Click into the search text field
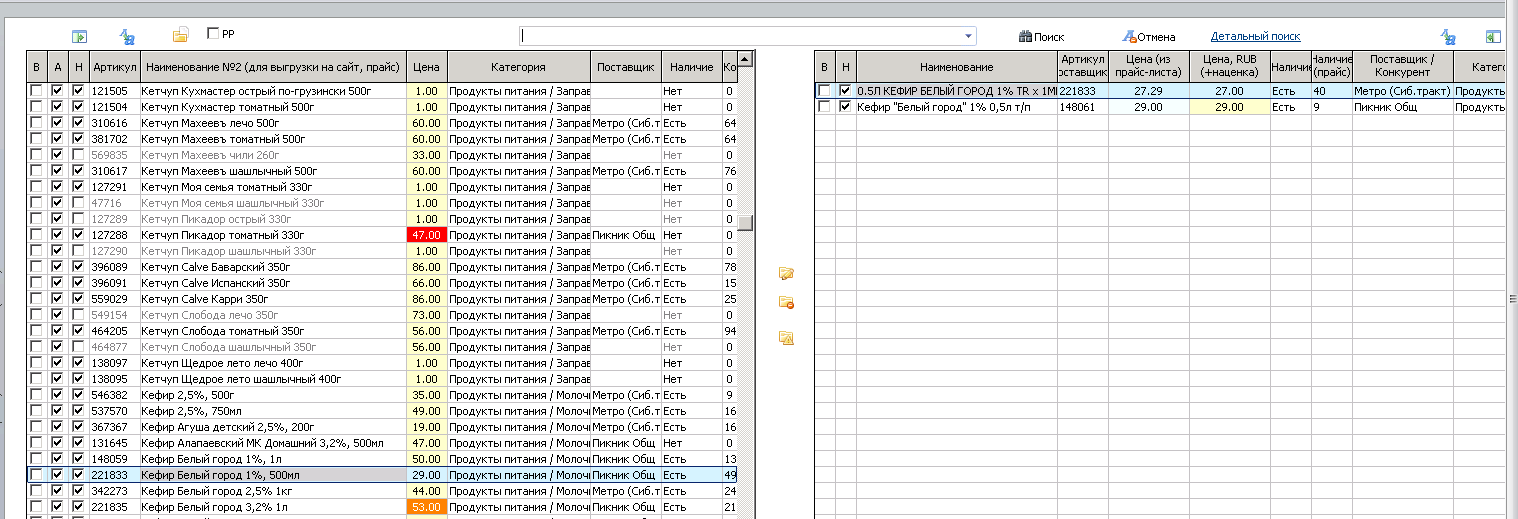1518x519 pixels. pos(741,36)
